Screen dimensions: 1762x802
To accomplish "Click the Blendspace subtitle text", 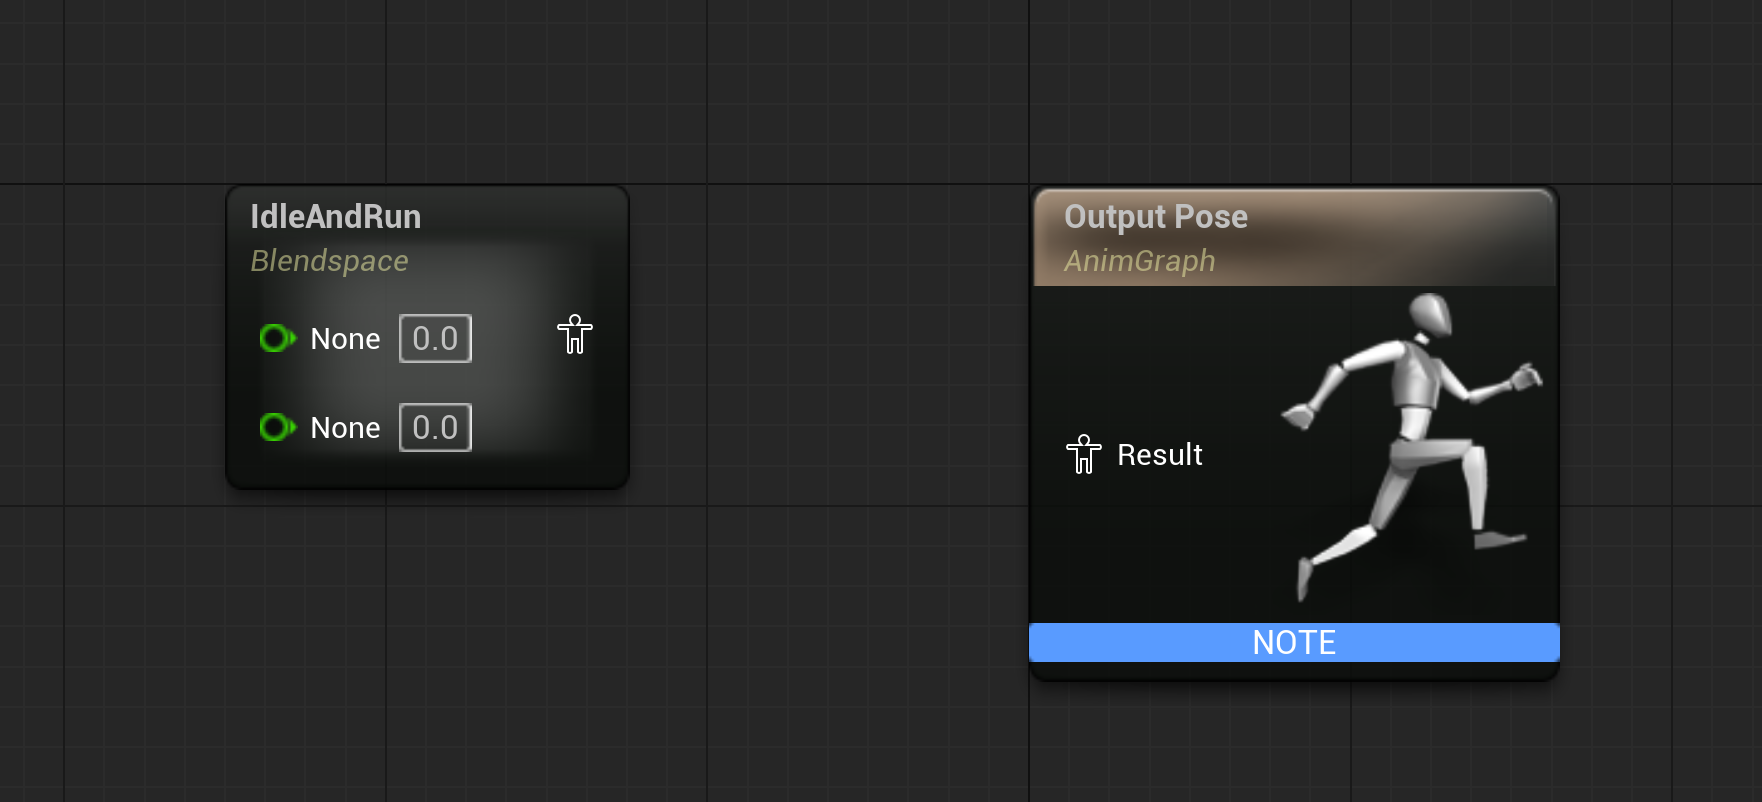I will click(329, 261).
